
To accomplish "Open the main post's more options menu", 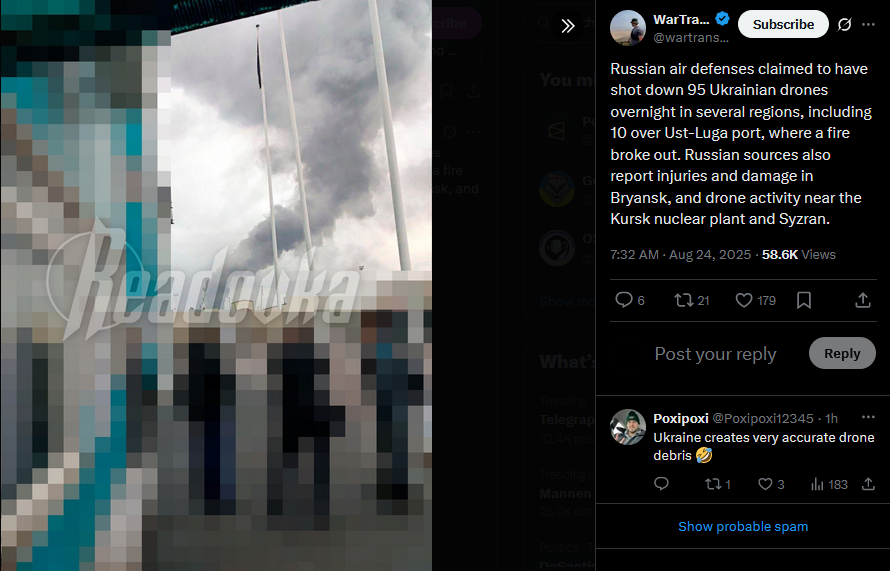I will 868,24.
